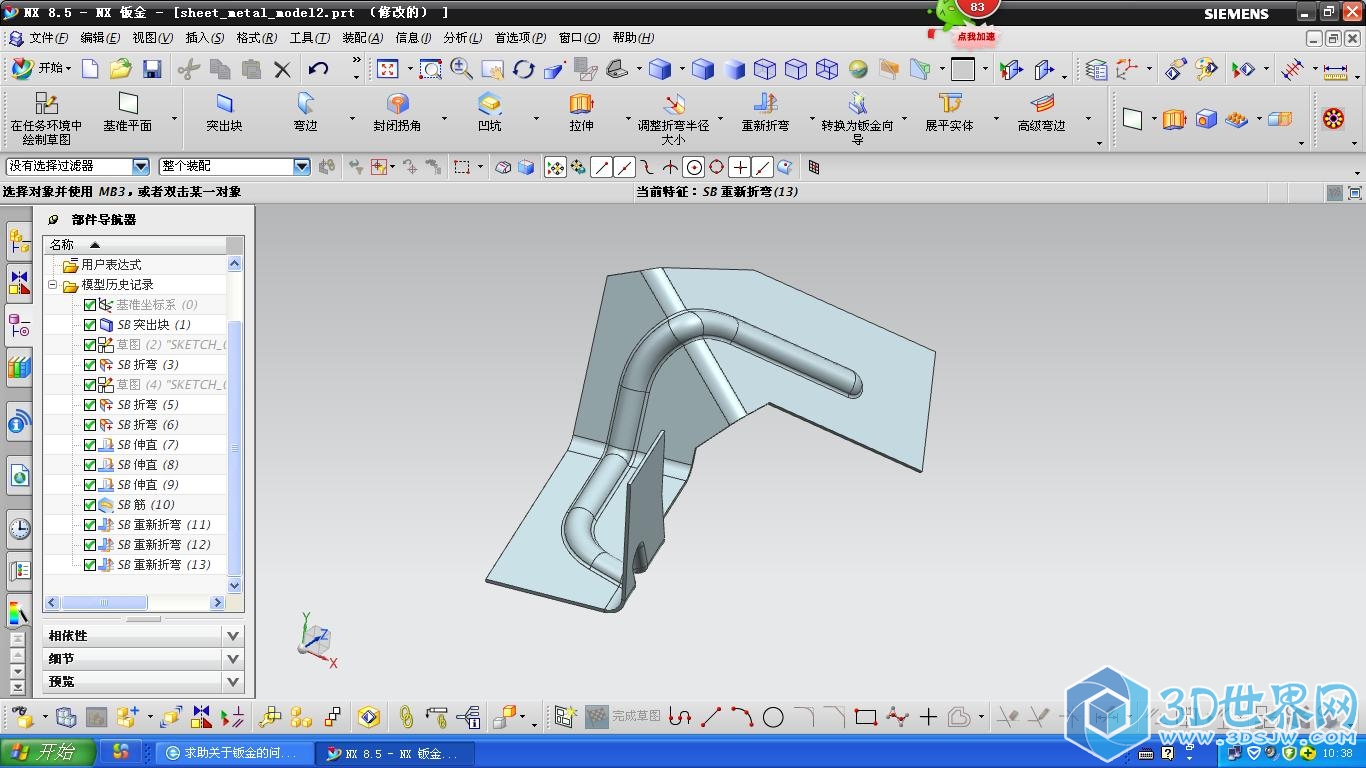Screen dimensions: 1366x768
Task: Open the 编辑(E) menu
Action: pyautogui.click(x=100, y=38)
